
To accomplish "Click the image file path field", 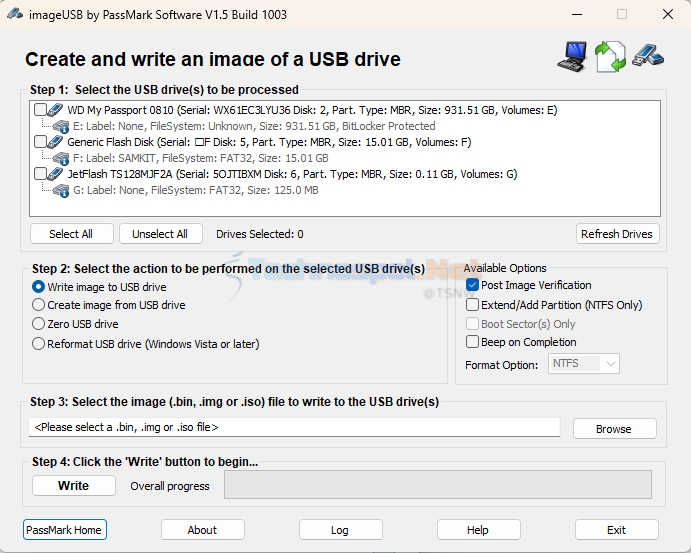I will (x=294, y=427).
